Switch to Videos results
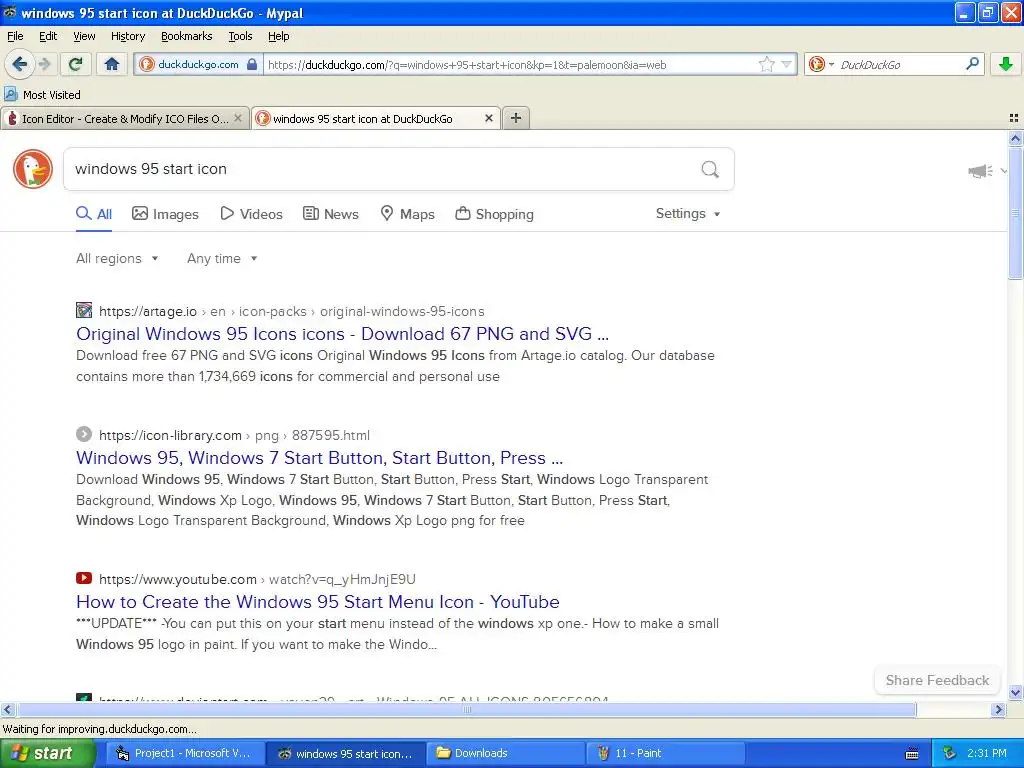 (251, 214)
